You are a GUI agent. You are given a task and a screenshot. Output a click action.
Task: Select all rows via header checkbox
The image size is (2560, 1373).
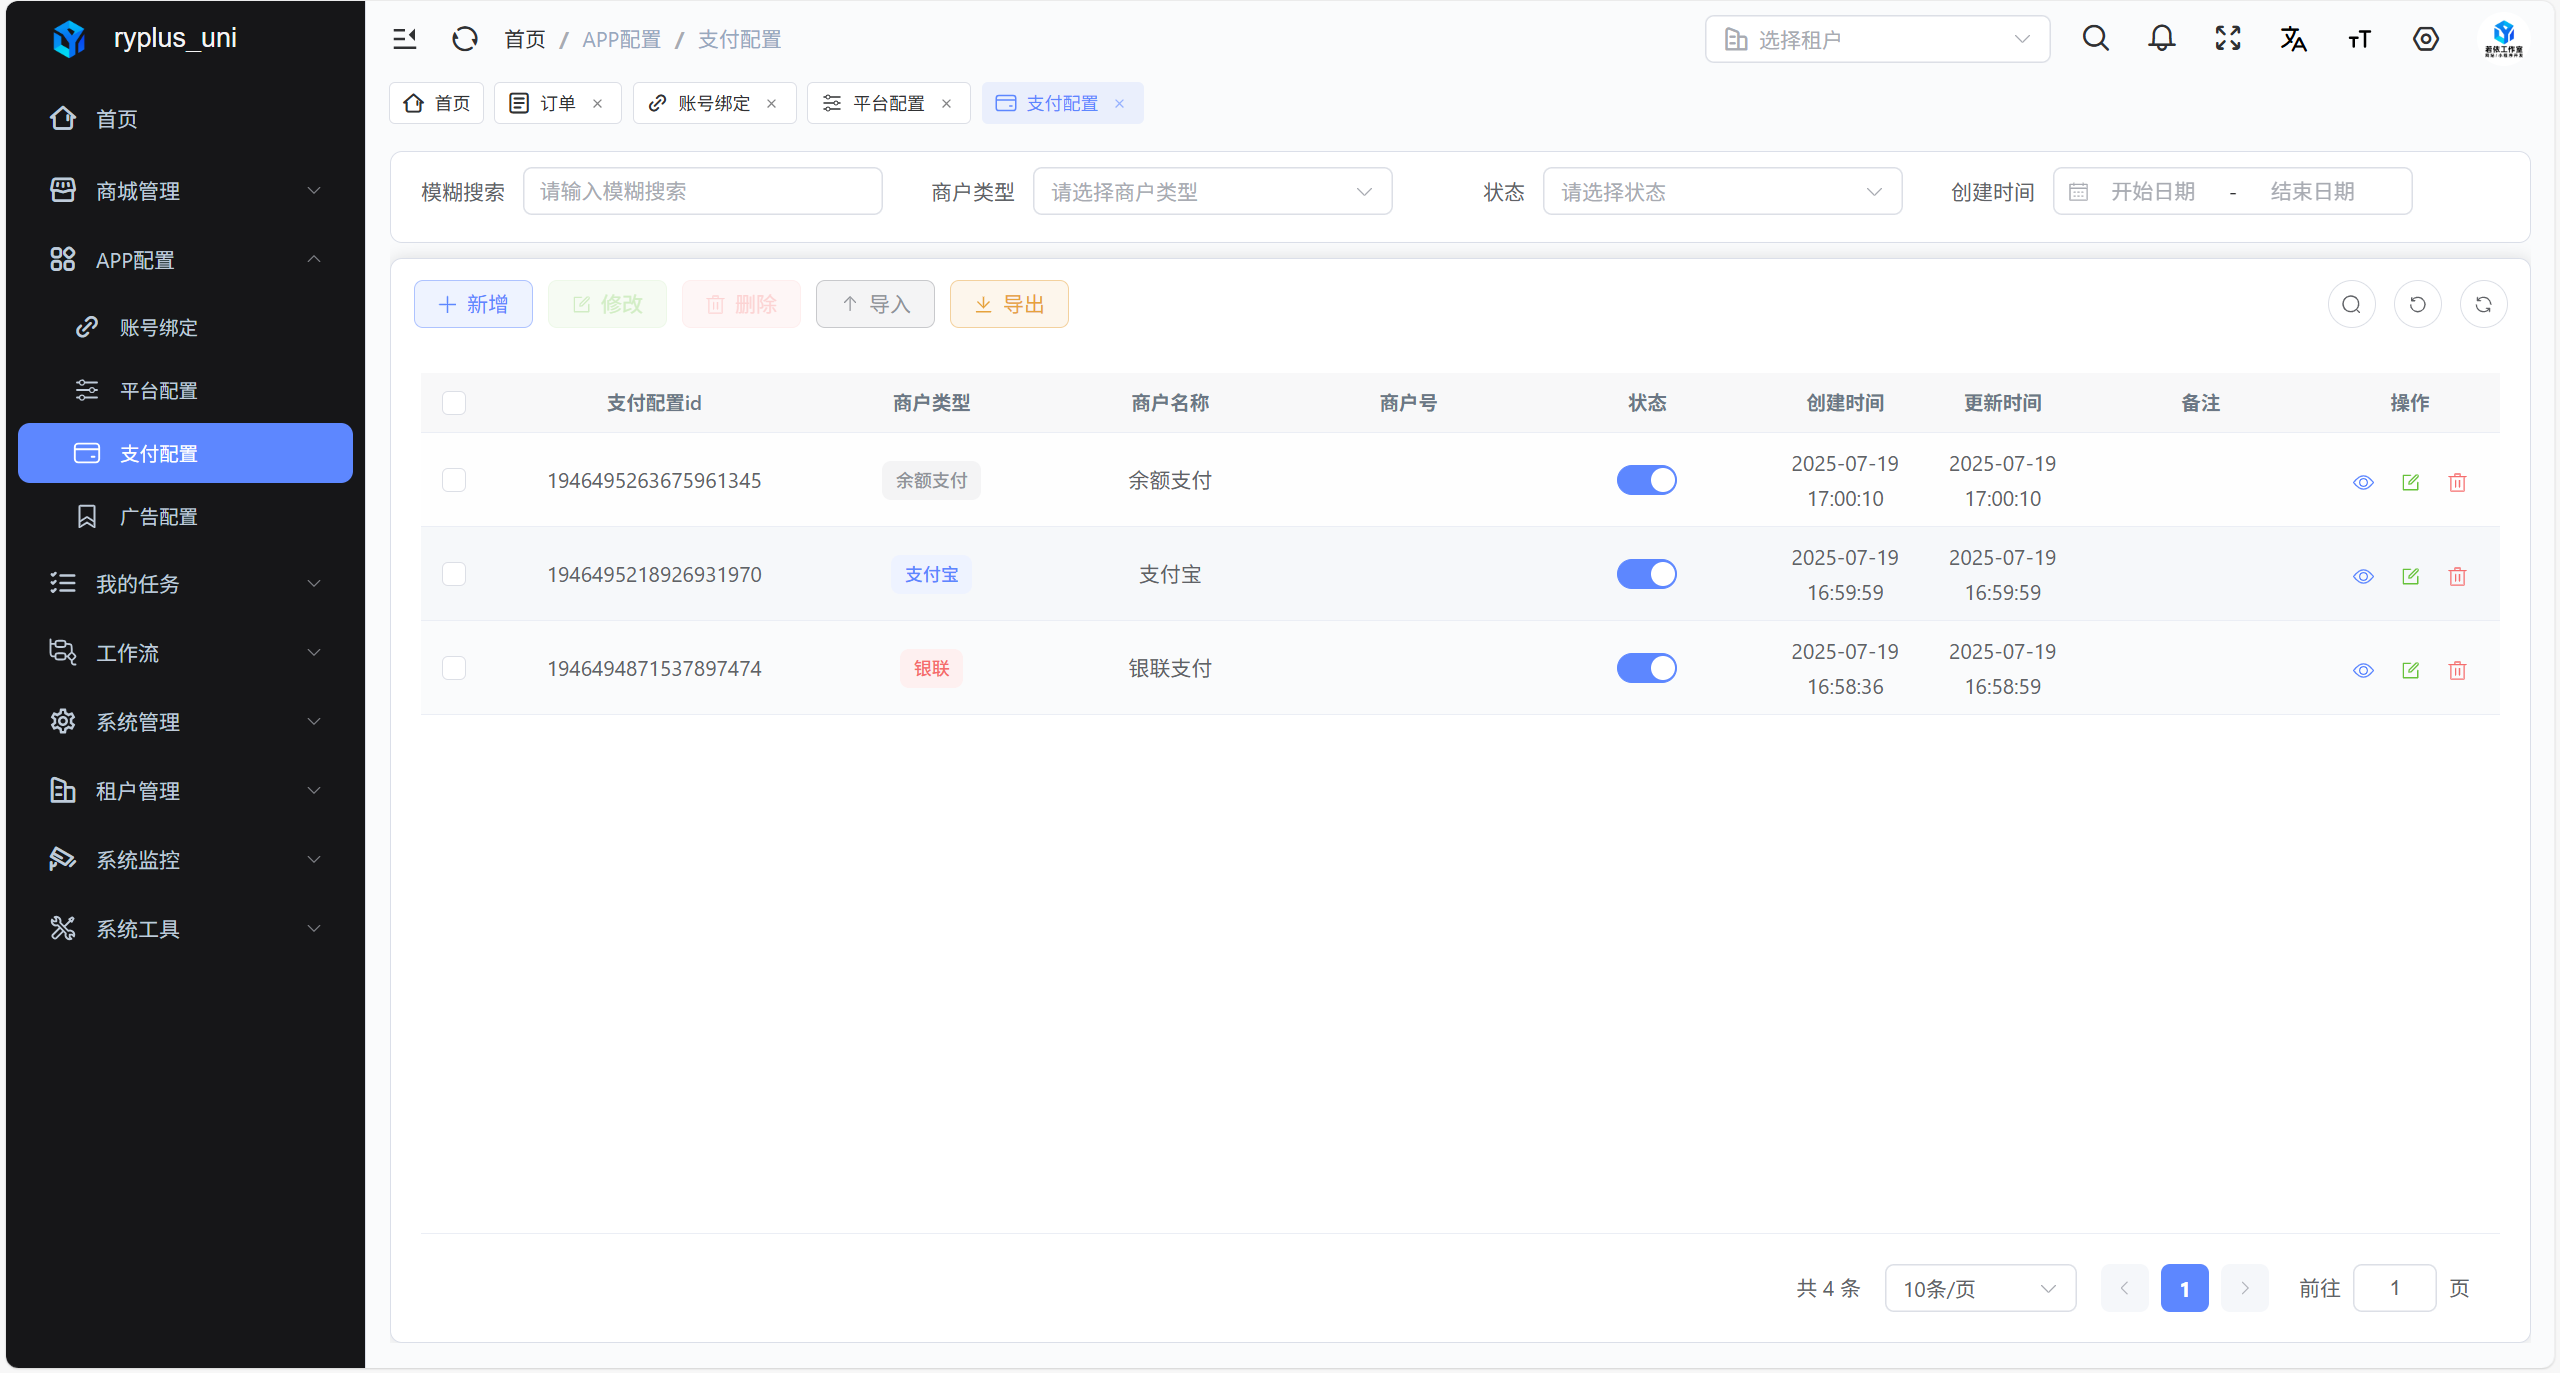[454, 403]
